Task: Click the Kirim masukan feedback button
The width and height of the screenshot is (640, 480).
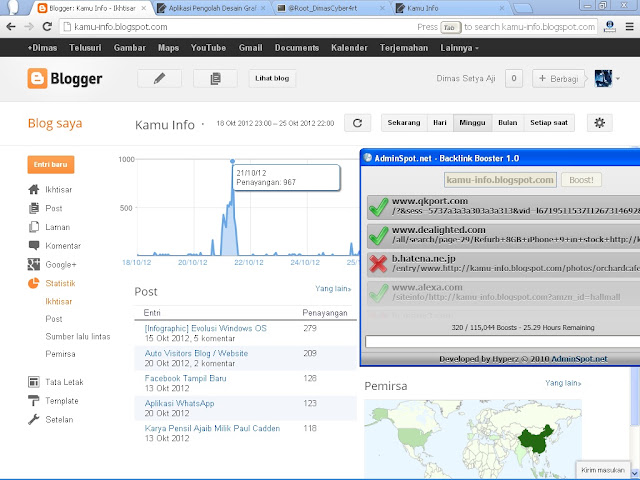Action: (x=603, y=470)
